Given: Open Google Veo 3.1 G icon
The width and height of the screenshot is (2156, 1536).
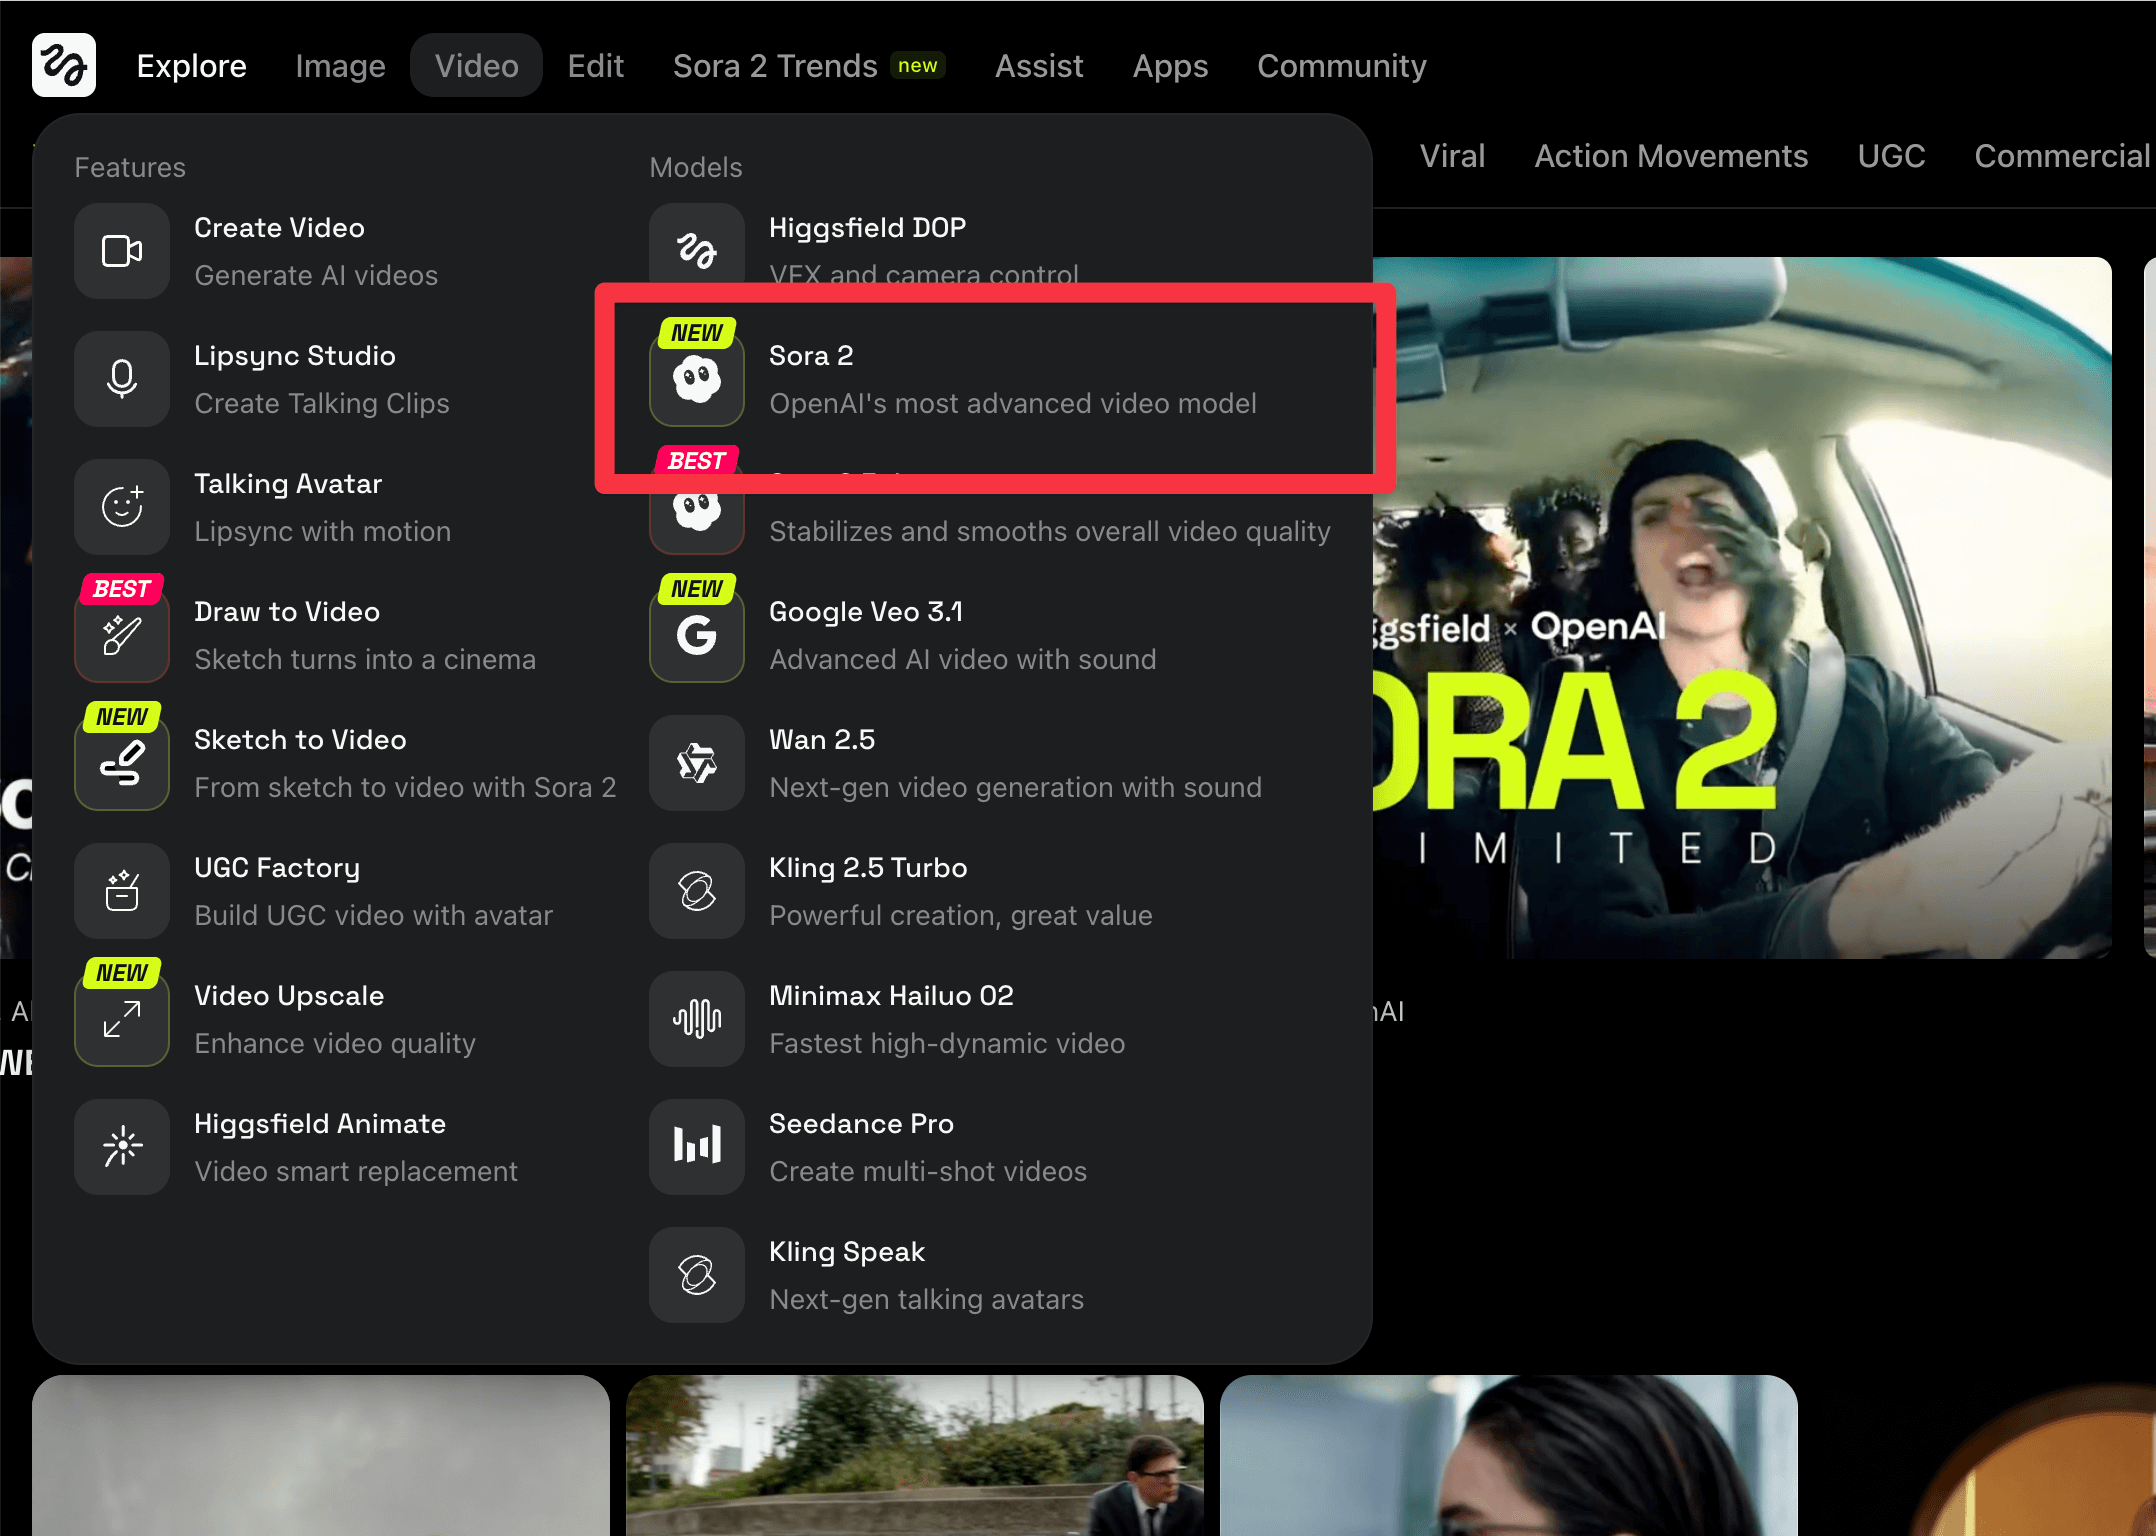Looking at the screenshot, I should (697, 635).
